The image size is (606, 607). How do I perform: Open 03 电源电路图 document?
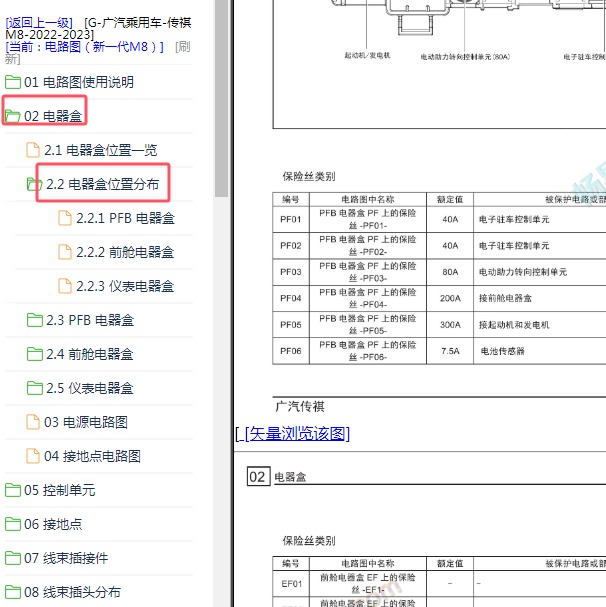[86, 422]
